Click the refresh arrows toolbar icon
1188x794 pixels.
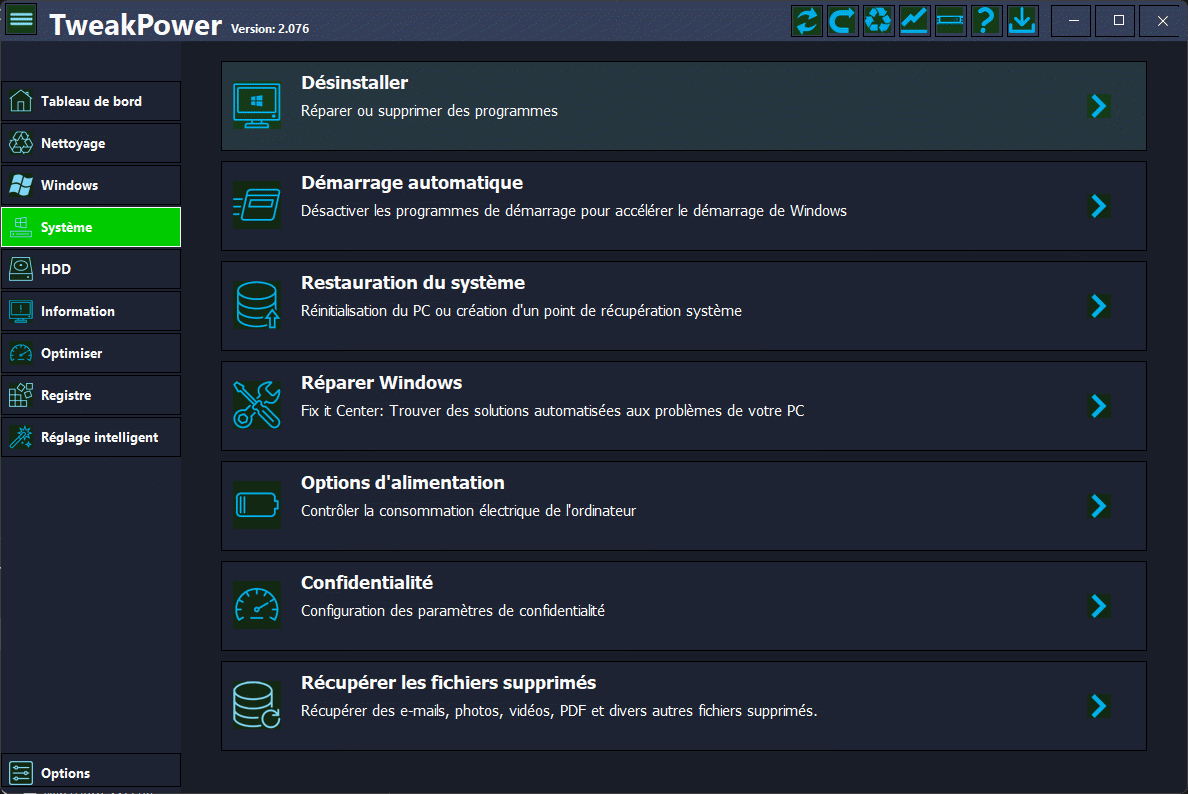(x=806, y=21)
